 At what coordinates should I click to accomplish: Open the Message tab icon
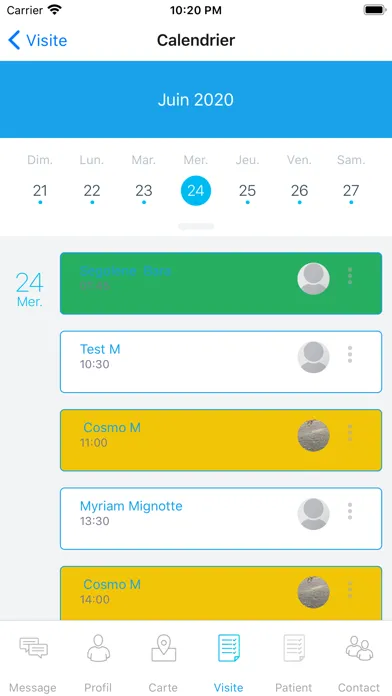33,648
